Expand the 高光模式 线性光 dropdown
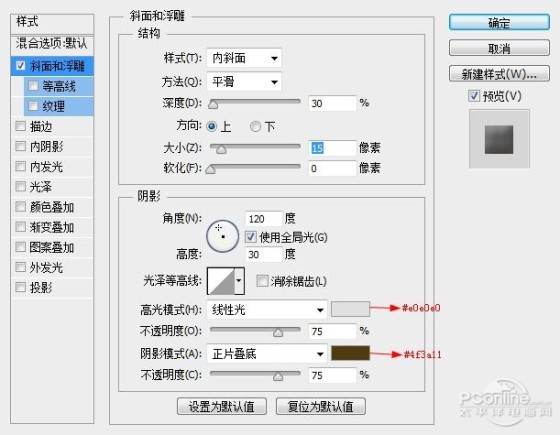Viewport: 560px width, 435px height. click(267, 310)
